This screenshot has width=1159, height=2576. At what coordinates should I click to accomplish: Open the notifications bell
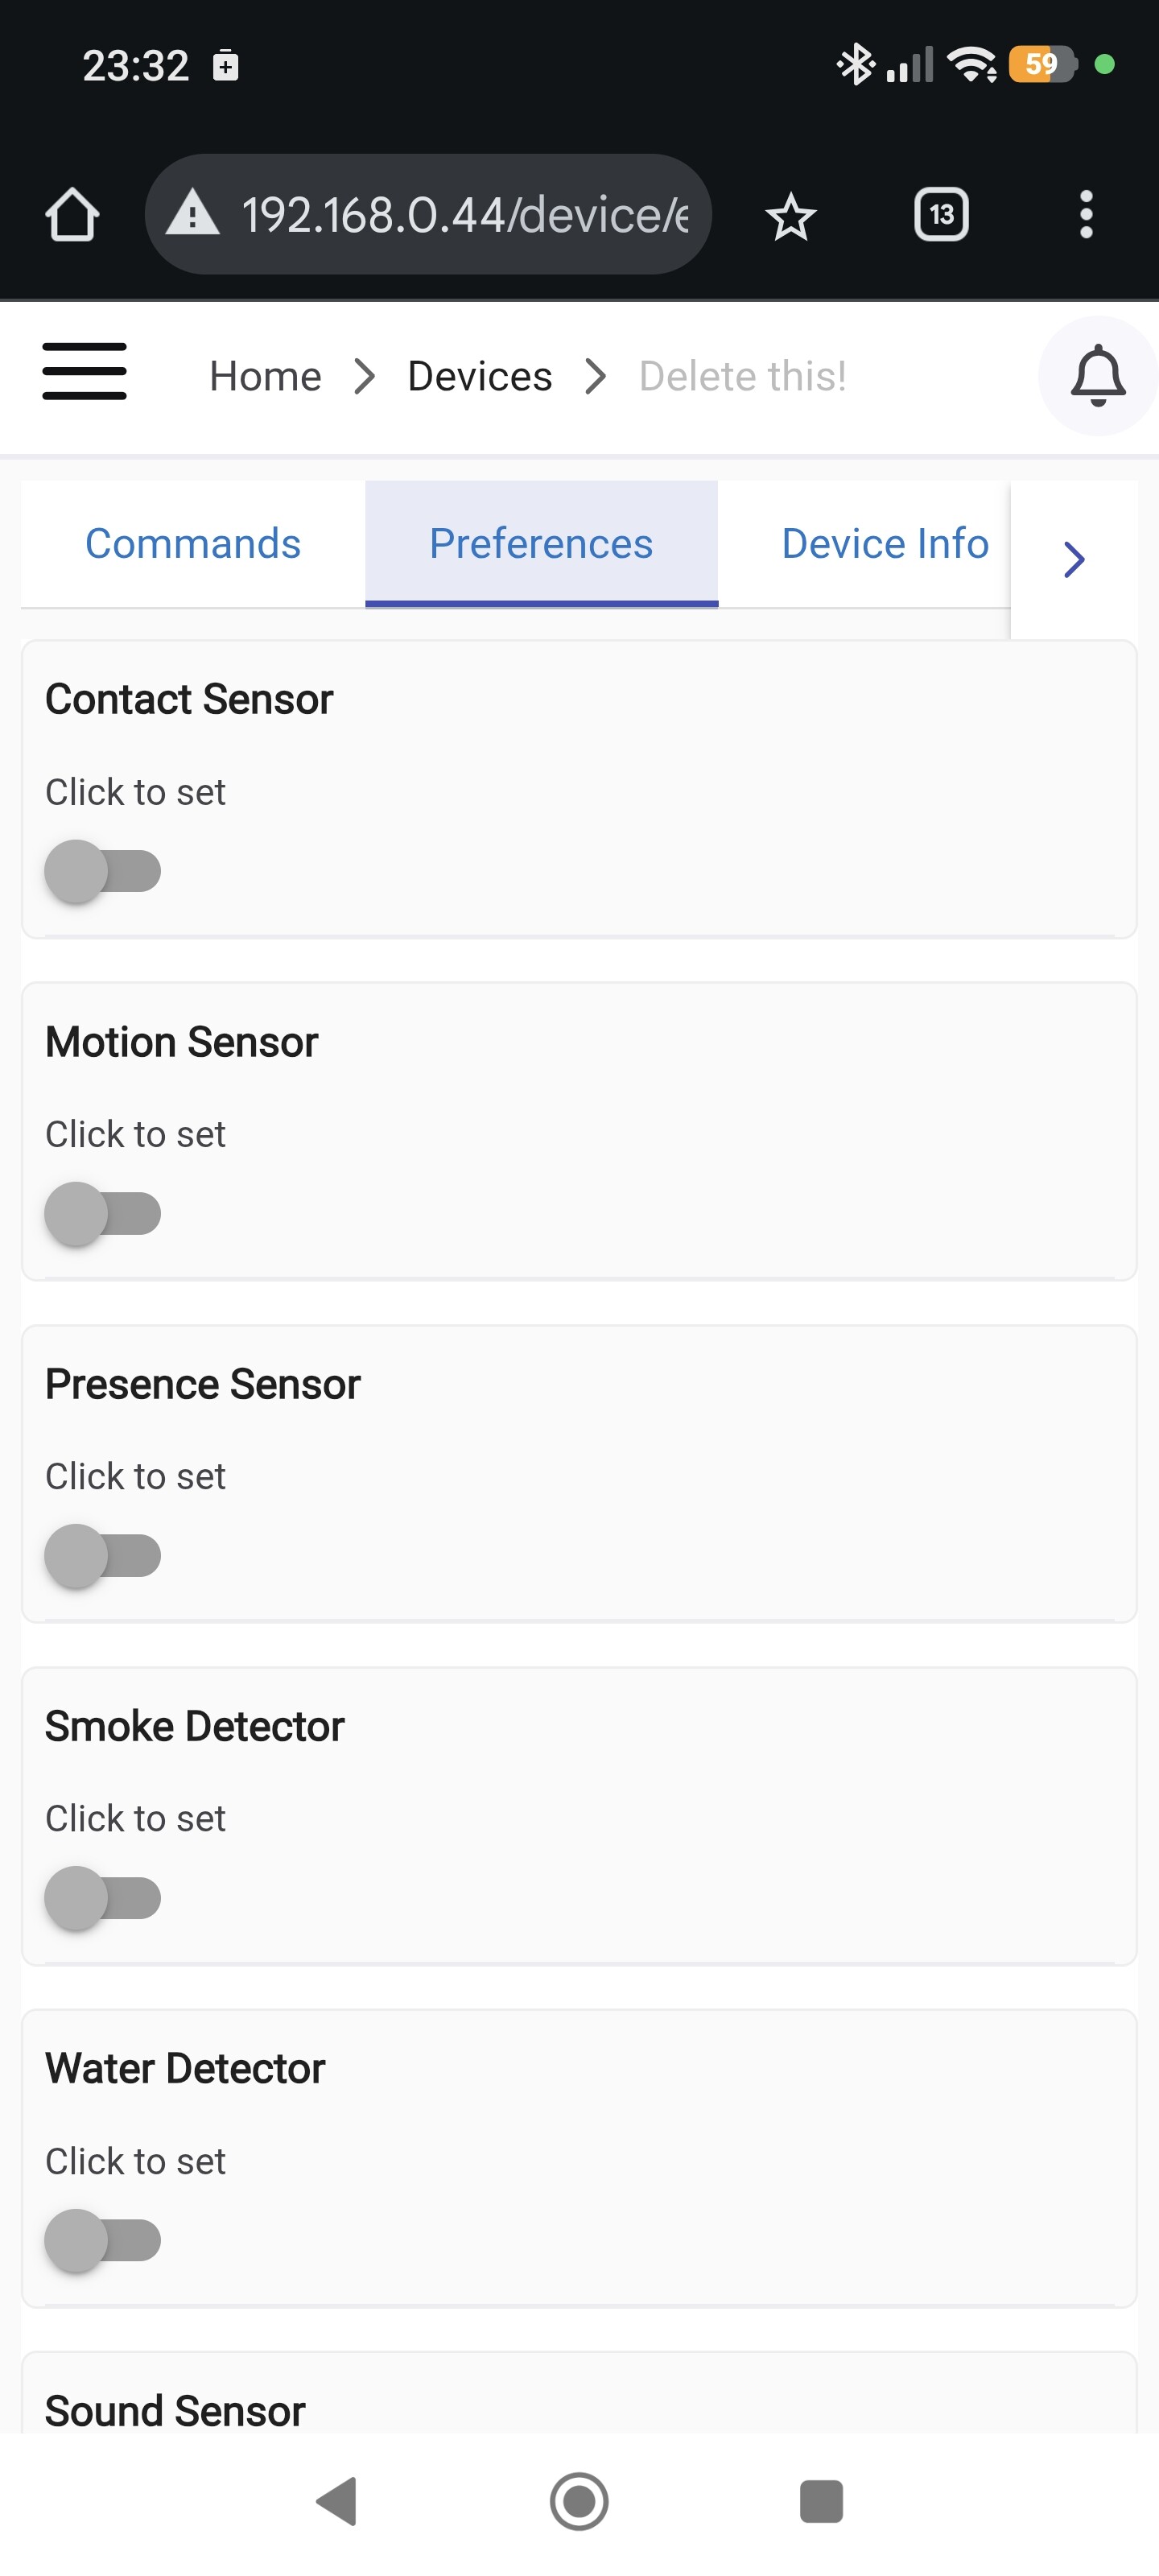click(x=1097, y=376)
